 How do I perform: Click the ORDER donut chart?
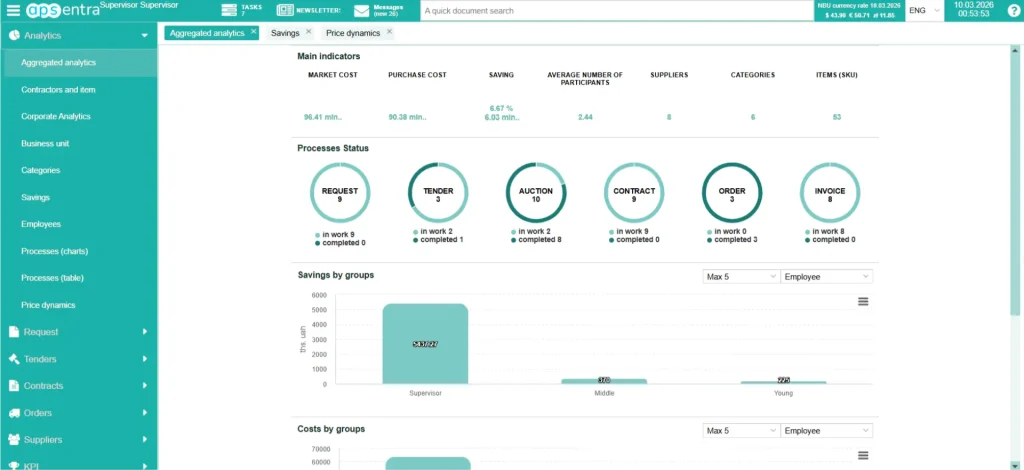pyautogui.click(x=731, y=193)
